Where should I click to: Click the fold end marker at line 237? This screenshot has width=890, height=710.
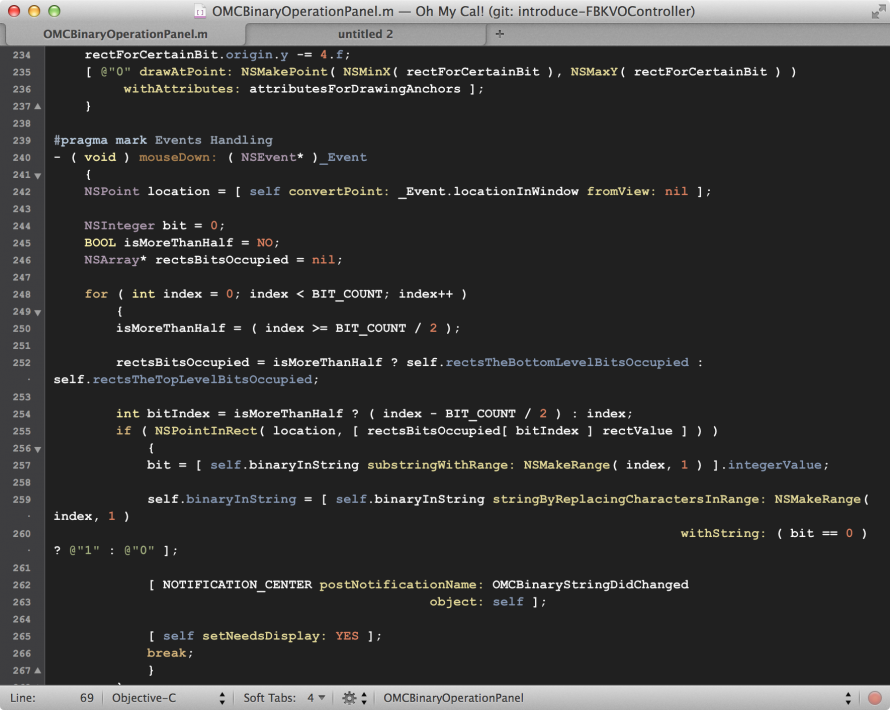[x=37, y=106]
